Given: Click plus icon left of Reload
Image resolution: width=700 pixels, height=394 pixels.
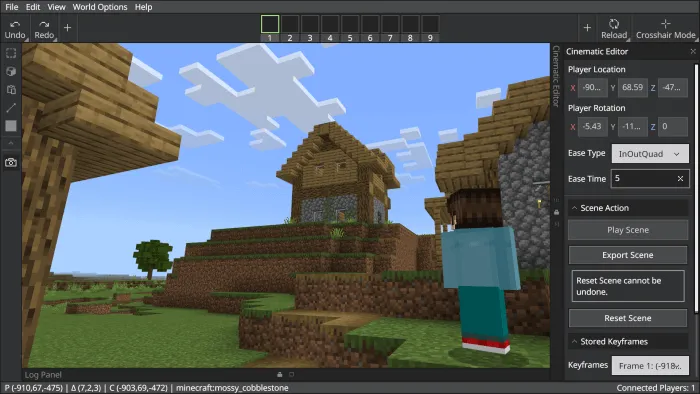Looking at the screenshot, I should [x=587, y=28].
